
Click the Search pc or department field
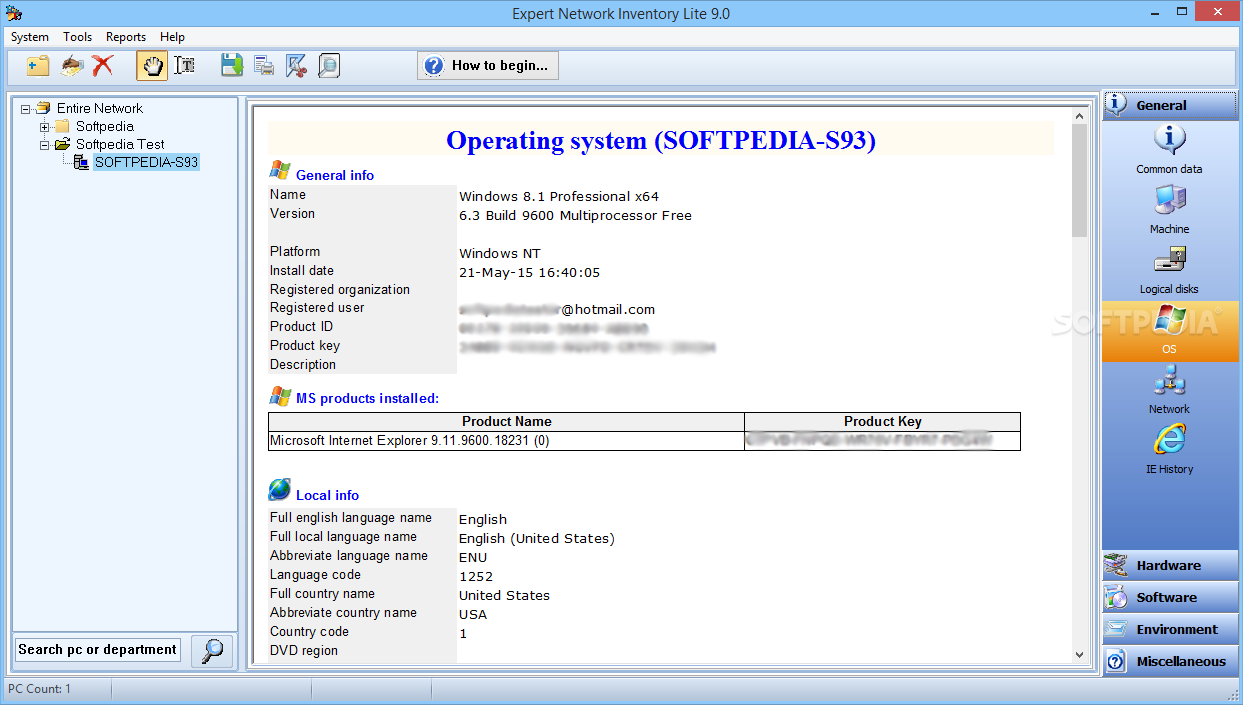97,650
